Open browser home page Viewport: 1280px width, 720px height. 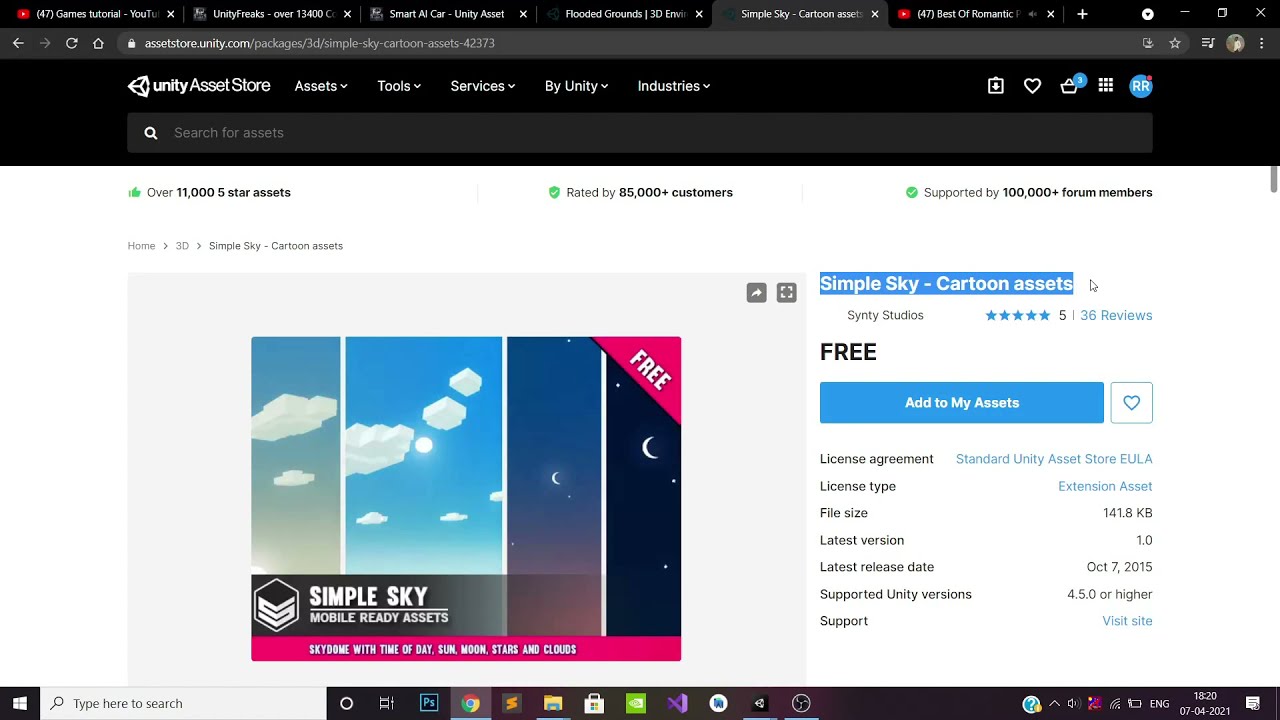pos(98,43)
